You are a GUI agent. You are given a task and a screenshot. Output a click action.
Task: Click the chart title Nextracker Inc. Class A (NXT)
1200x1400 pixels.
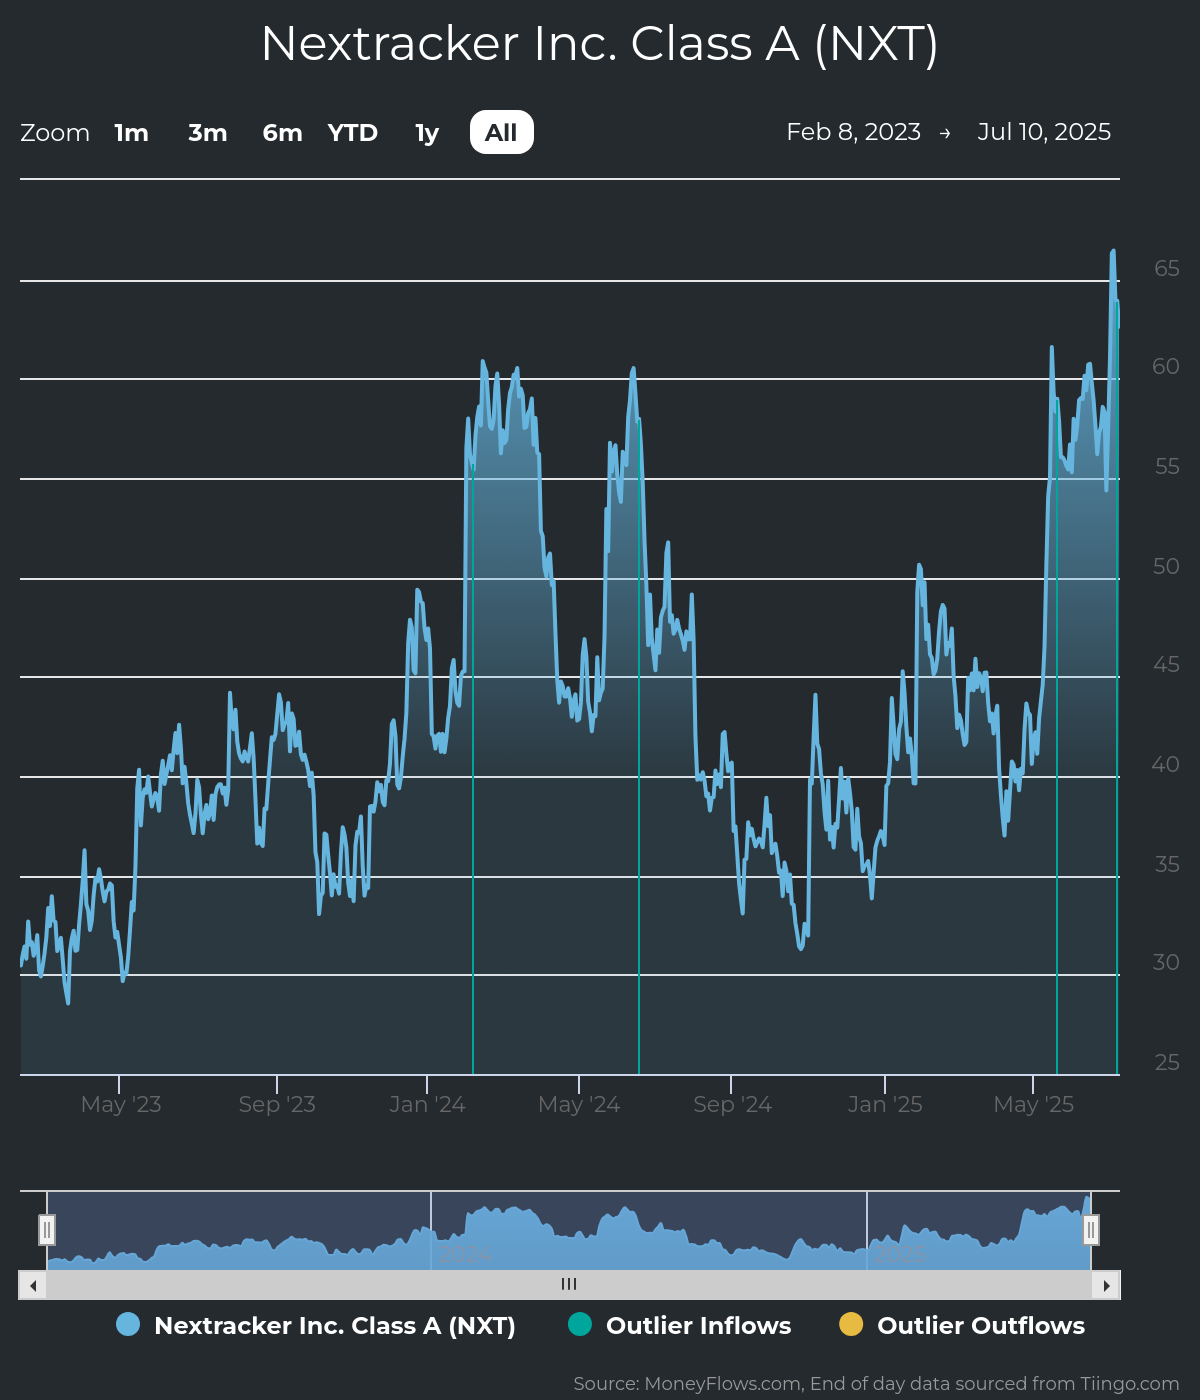(600, 44)
